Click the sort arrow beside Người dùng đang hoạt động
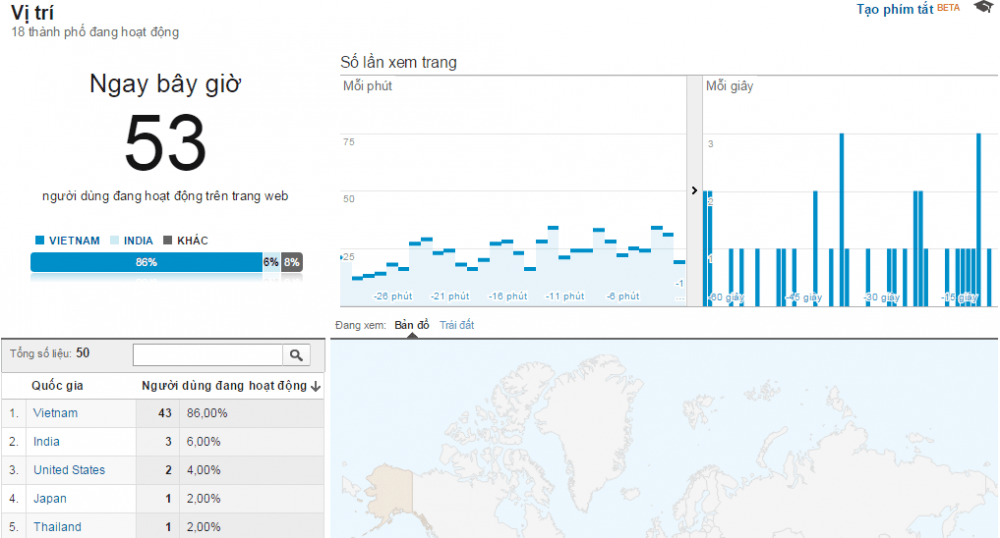The height and width of the screenshot is (538, 1000). pyautogui.click(x=316, y=386)
